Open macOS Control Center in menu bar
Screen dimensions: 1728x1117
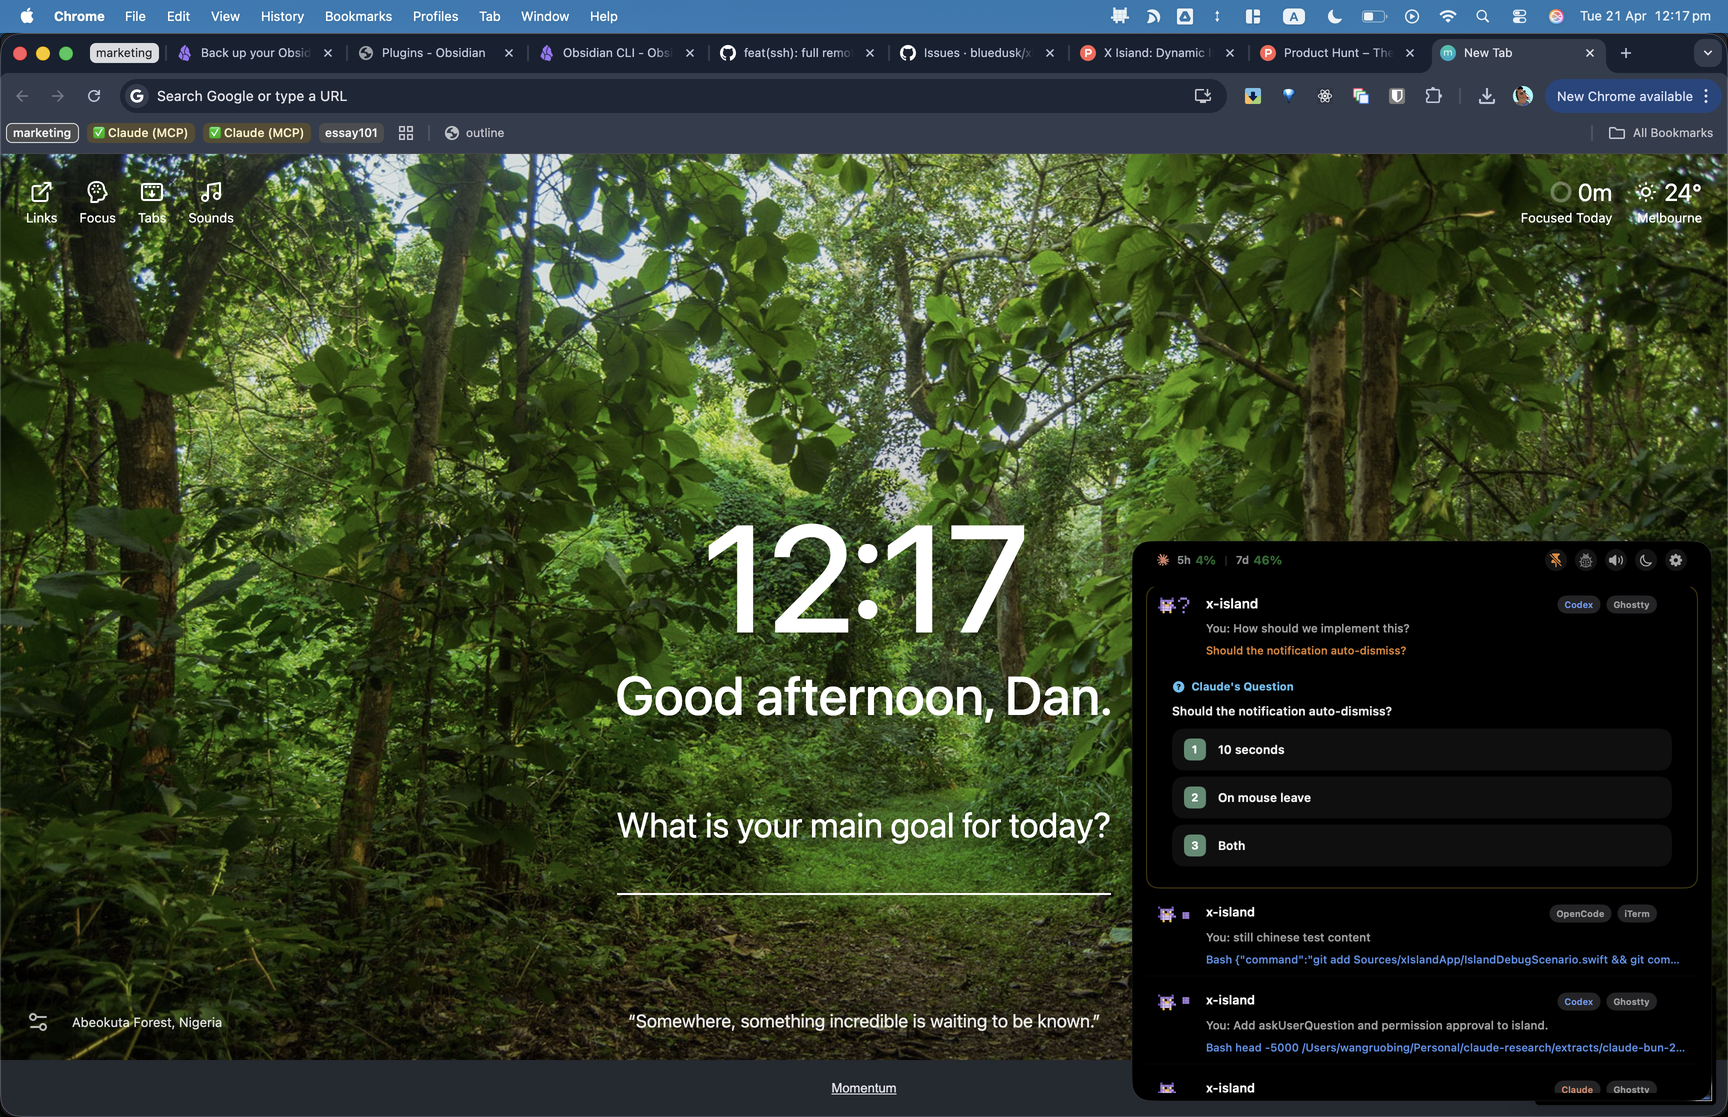tap(1519, 16)
